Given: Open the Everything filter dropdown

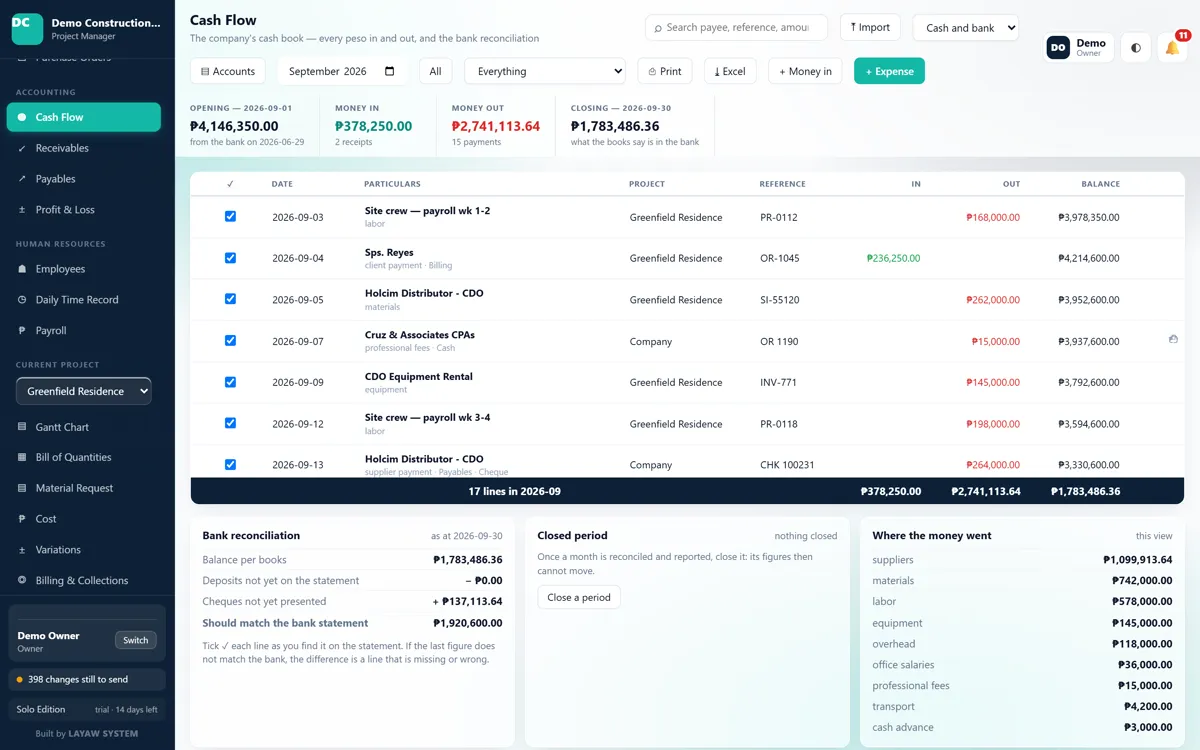Looking at the screenshot, I should coord(545,71).
